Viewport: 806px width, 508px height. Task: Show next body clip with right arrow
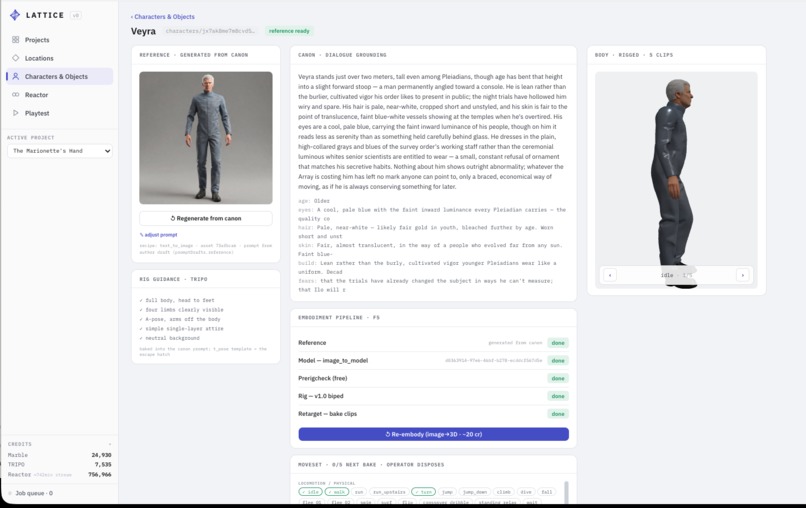point(742,275)
